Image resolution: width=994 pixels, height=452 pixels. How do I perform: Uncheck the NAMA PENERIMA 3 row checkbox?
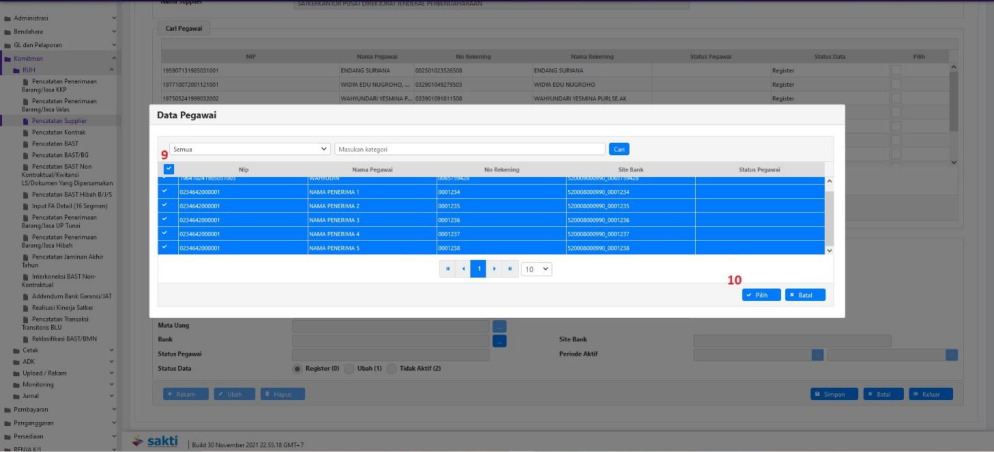165,219
